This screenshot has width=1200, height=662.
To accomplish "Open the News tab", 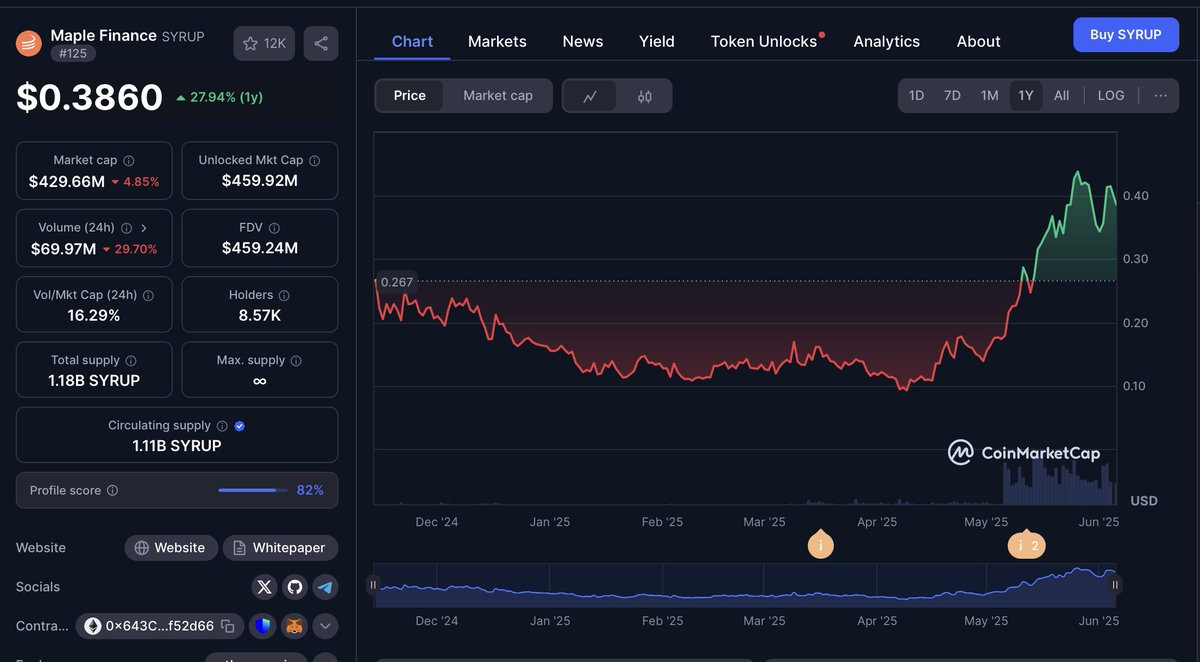I will [583, 41].
